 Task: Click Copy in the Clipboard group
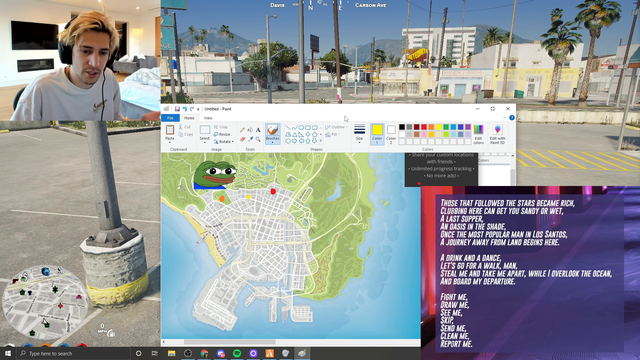[x=185, y=134]
